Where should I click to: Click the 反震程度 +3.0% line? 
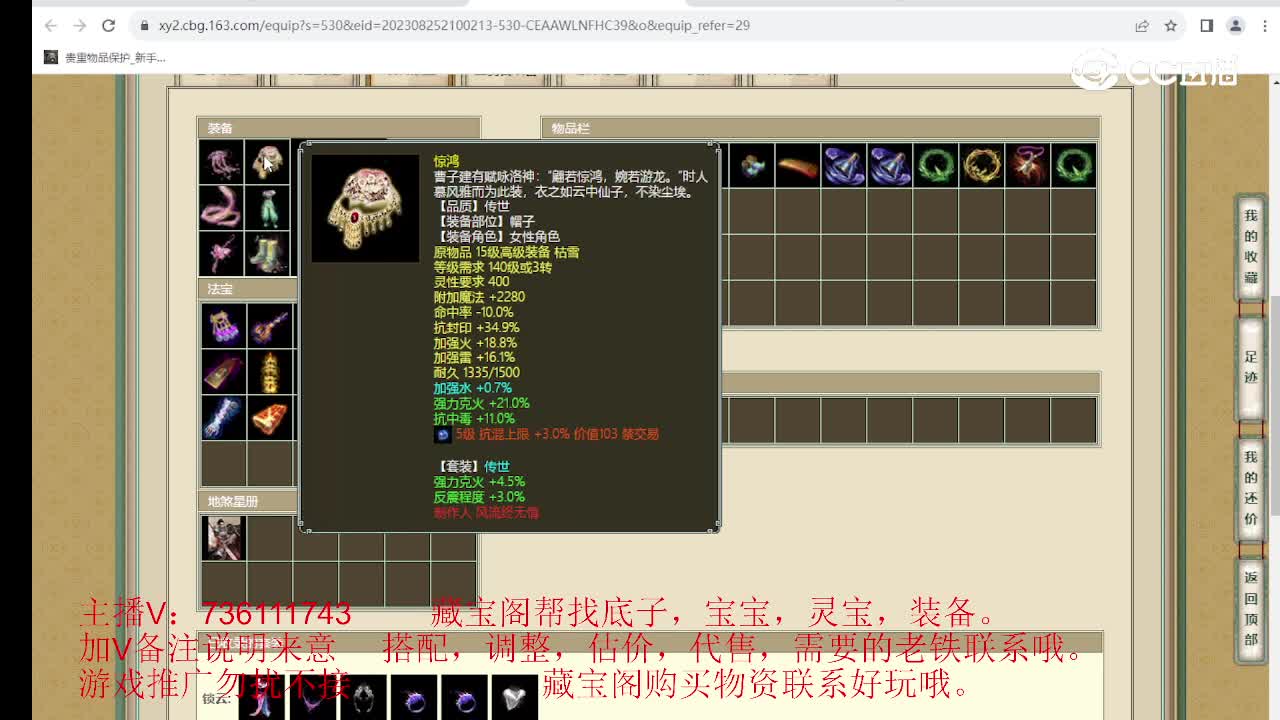point(479,497)
